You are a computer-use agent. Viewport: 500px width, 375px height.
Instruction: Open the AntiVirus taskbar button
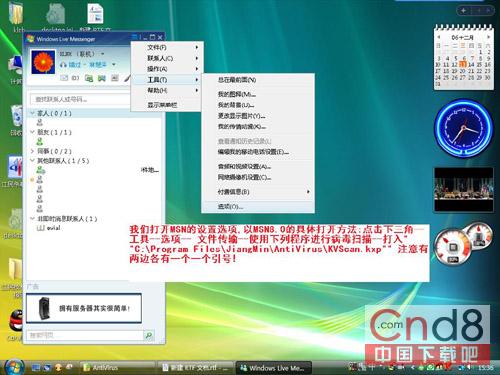(x=117, y=368)
